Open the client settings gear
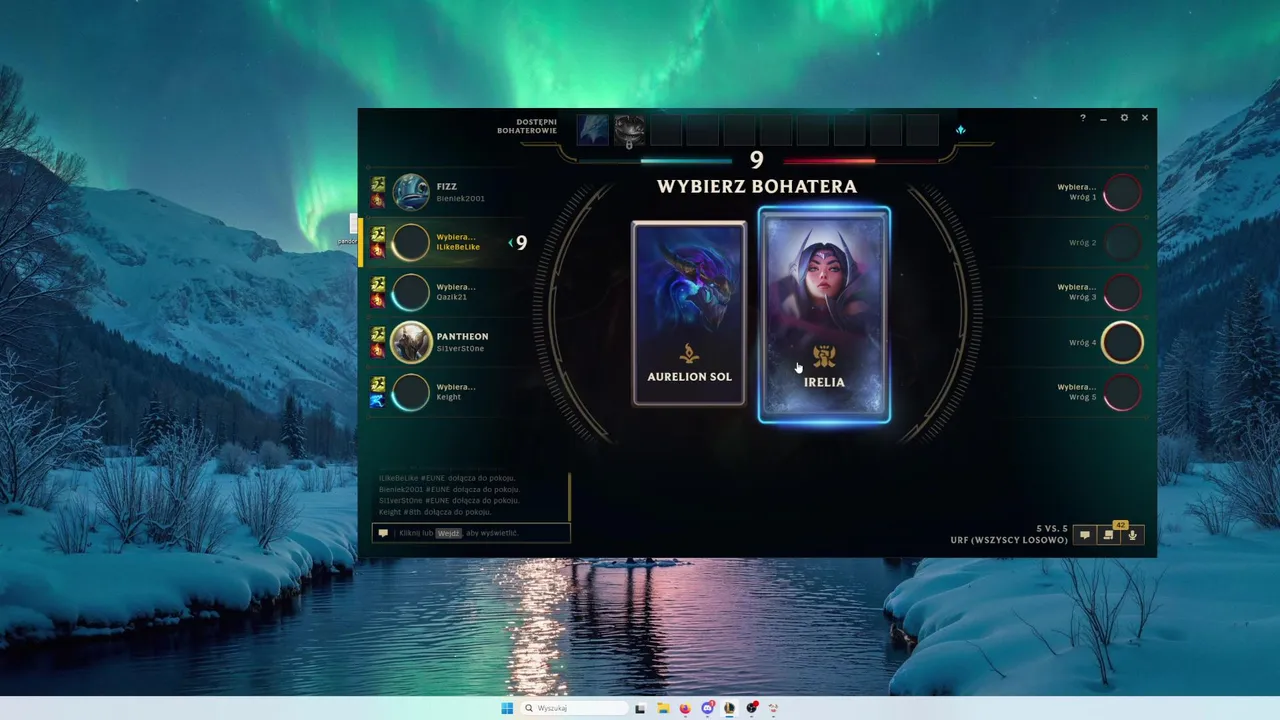 coord(1124,118)
